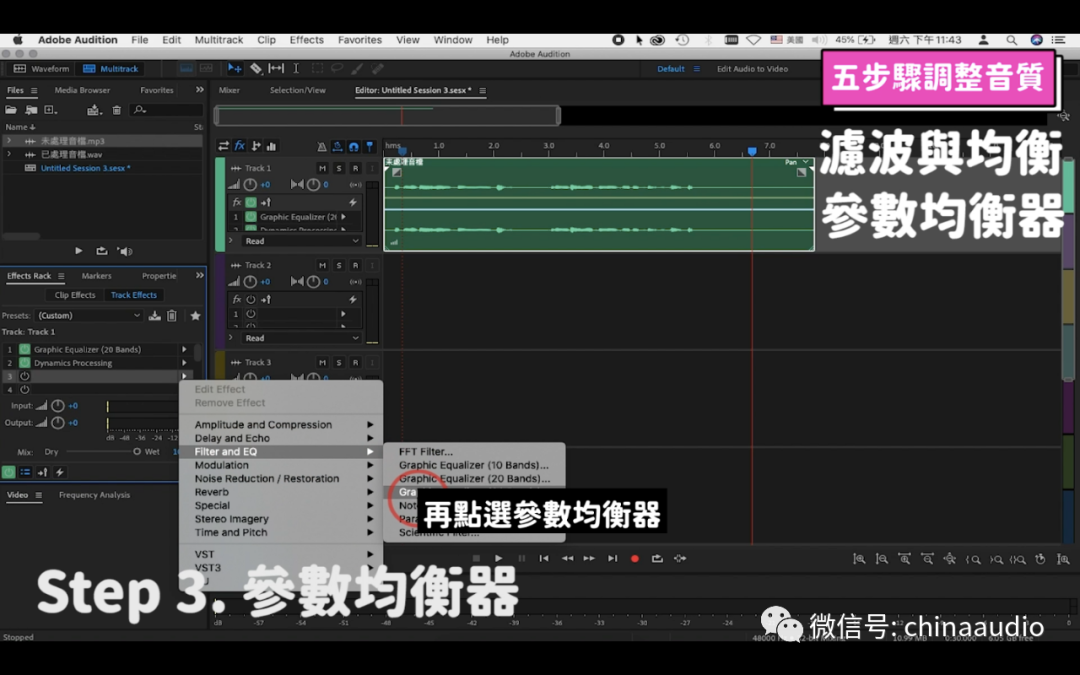
Task: Choose Graphic Equalizer (10 Bands) menu item
Action: pyautogui.click(x=474, y=465)
